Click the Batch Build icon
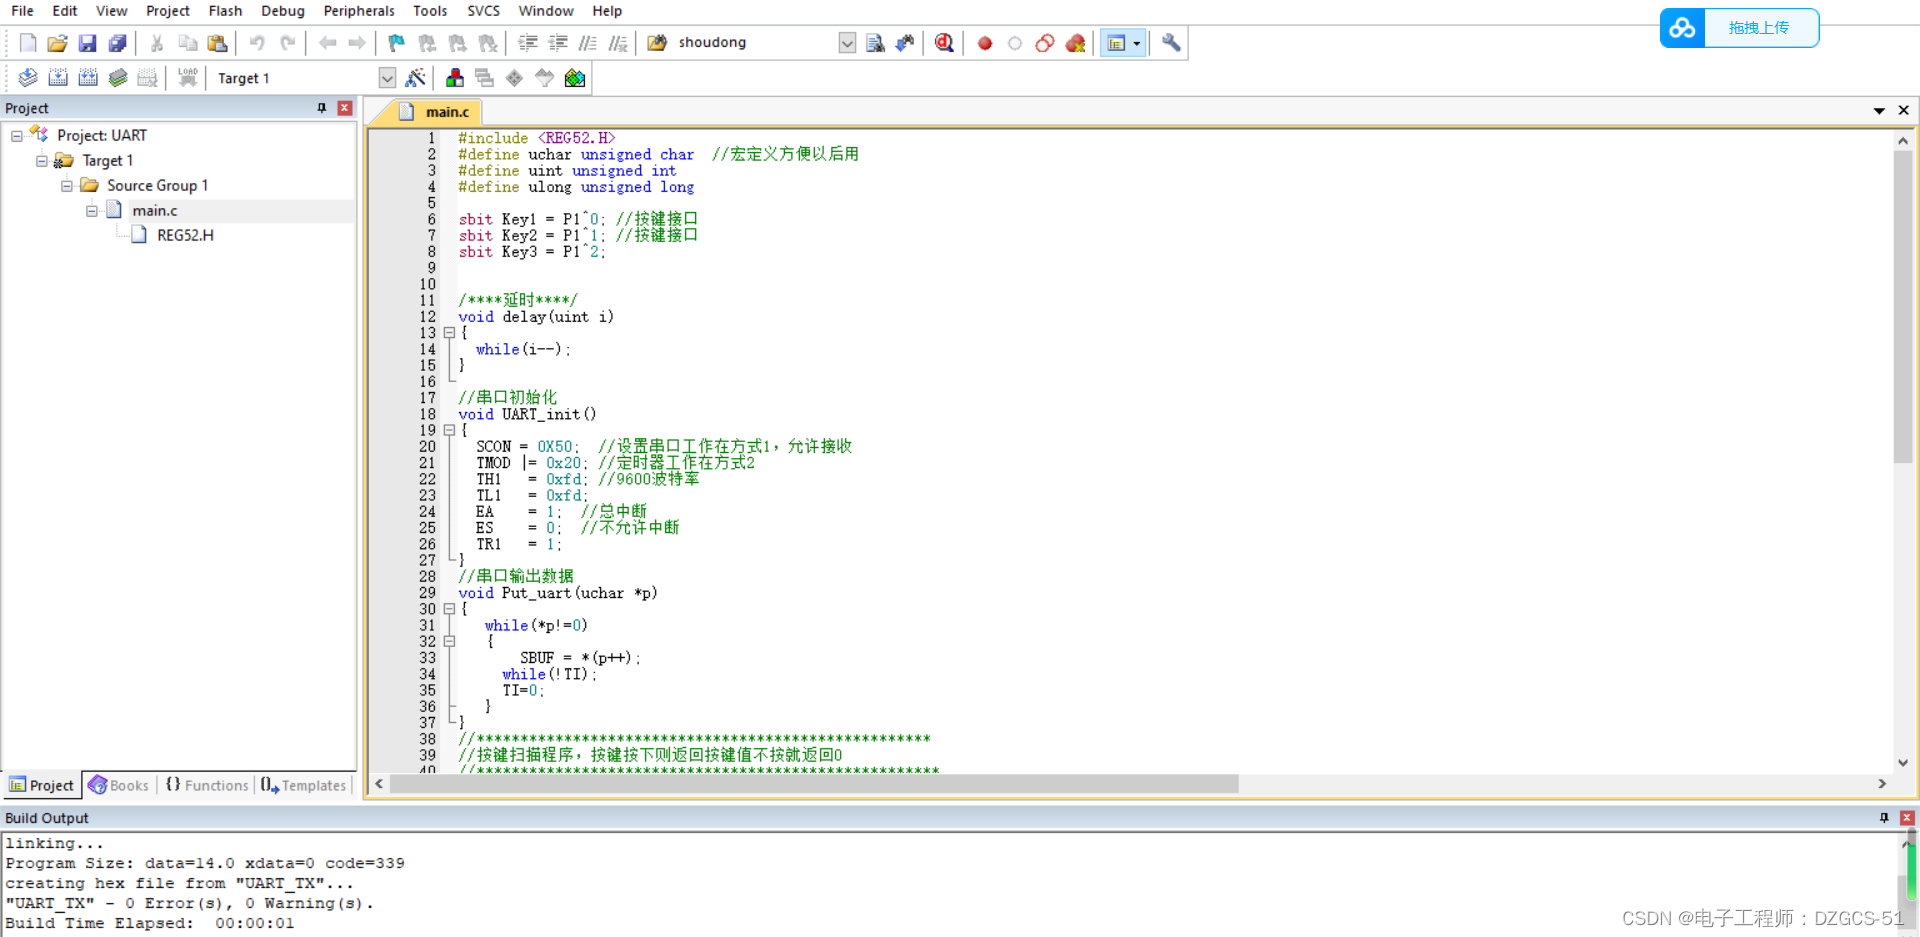The height and width of the screenshot is (937, 1920). pyautogui.click(x=118, y=78)
